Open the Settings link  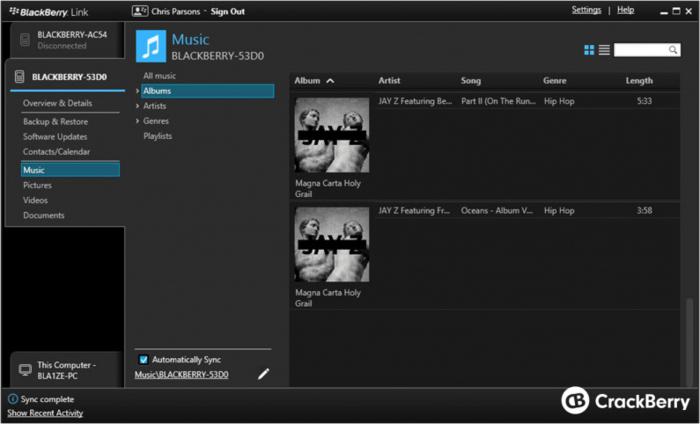tap(586, 10)
